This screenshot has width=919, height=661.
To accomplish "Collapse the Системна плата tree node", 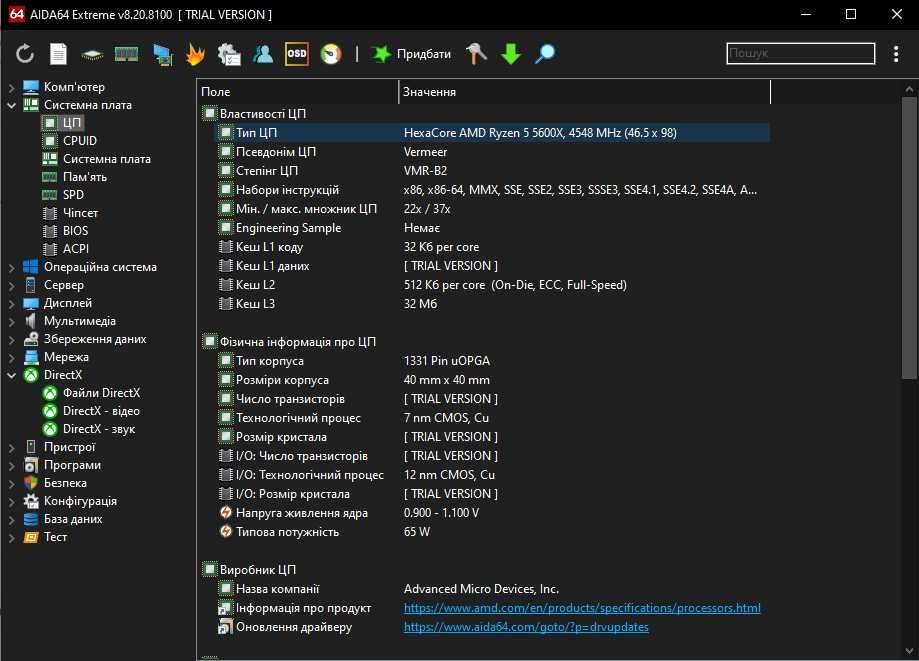I will tap(12, 105).
